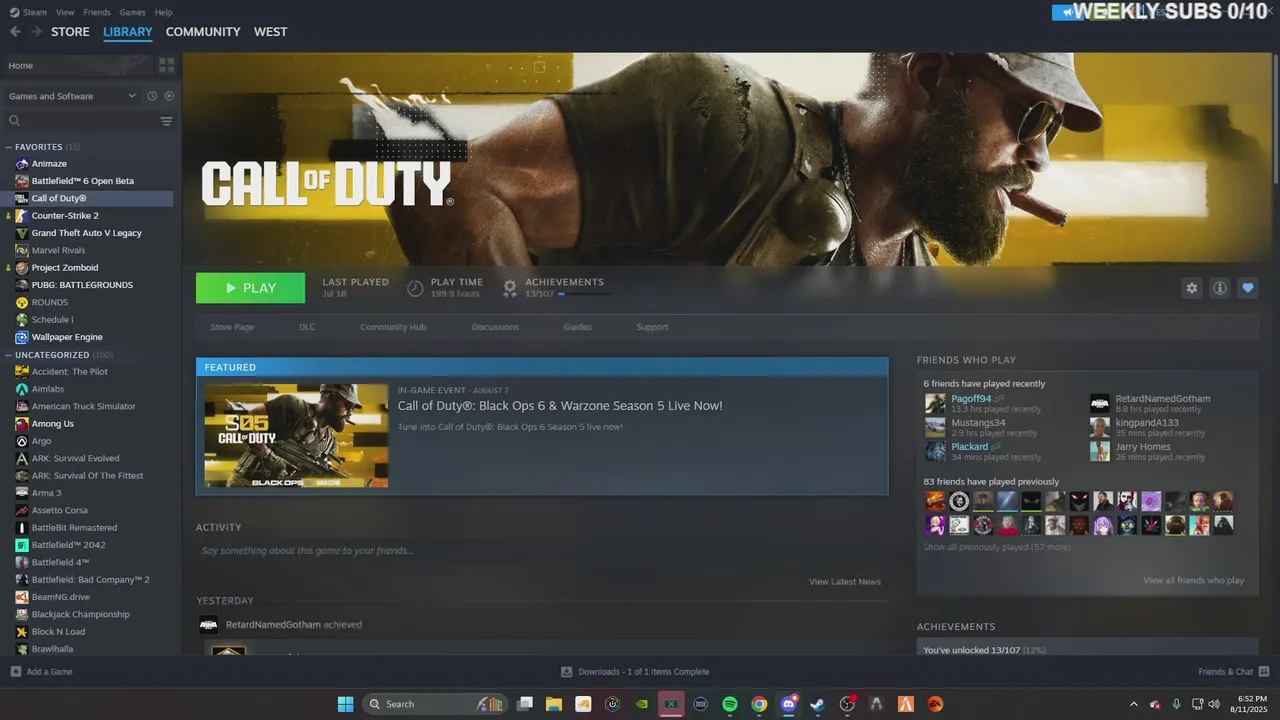Collapse the UNCATEGORIZED category
Screen dimensions: 1280x720
(9, 355)
